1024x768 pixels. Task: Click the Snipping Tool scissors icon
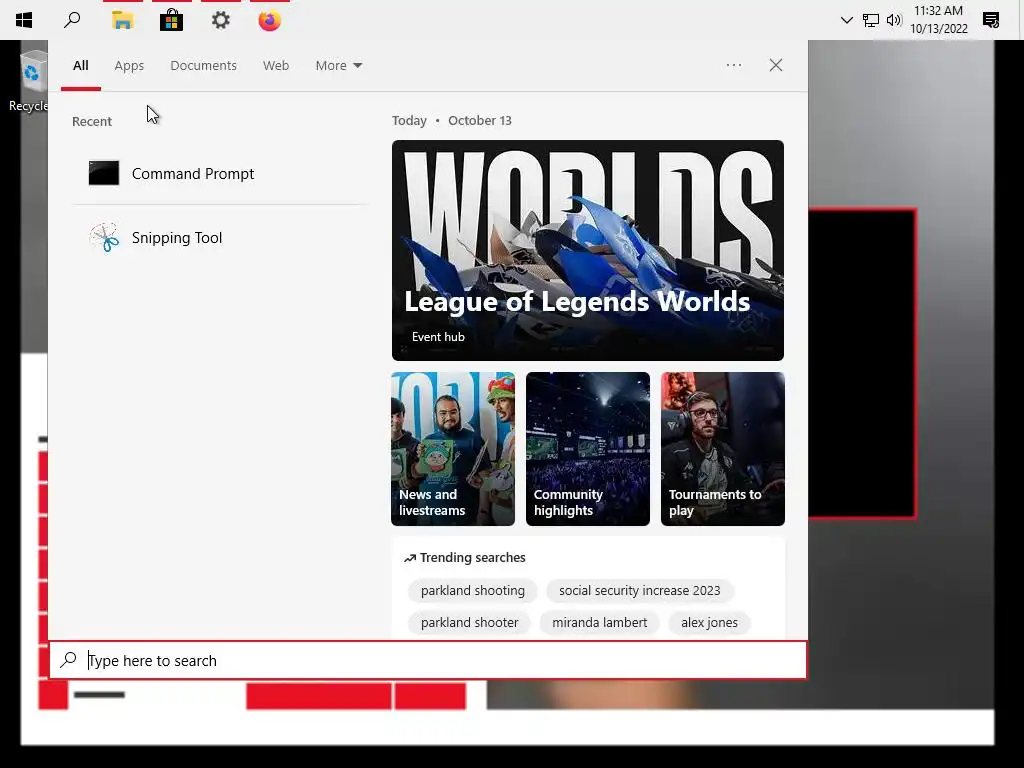(x=104, y=237)
